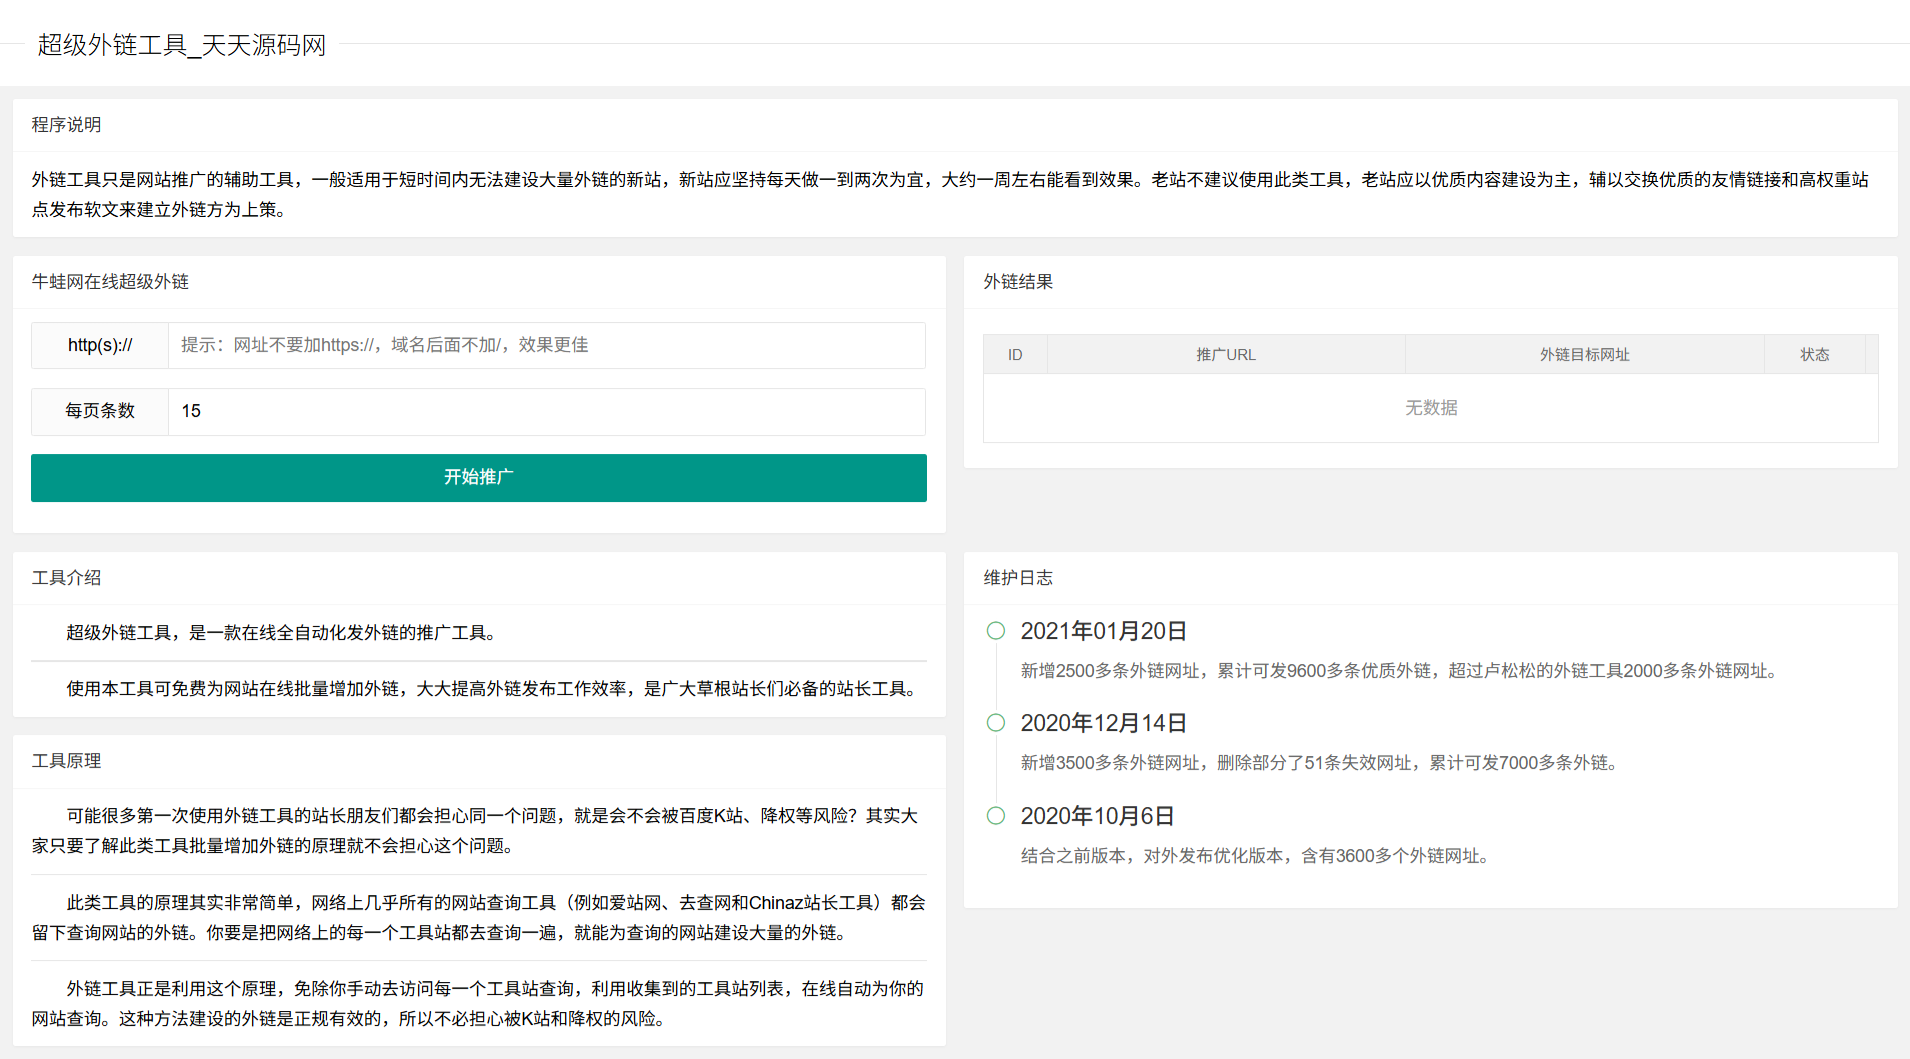Click the 无数据 placeholder in results table
Screen dimensions: 1910x1059
1430,407
